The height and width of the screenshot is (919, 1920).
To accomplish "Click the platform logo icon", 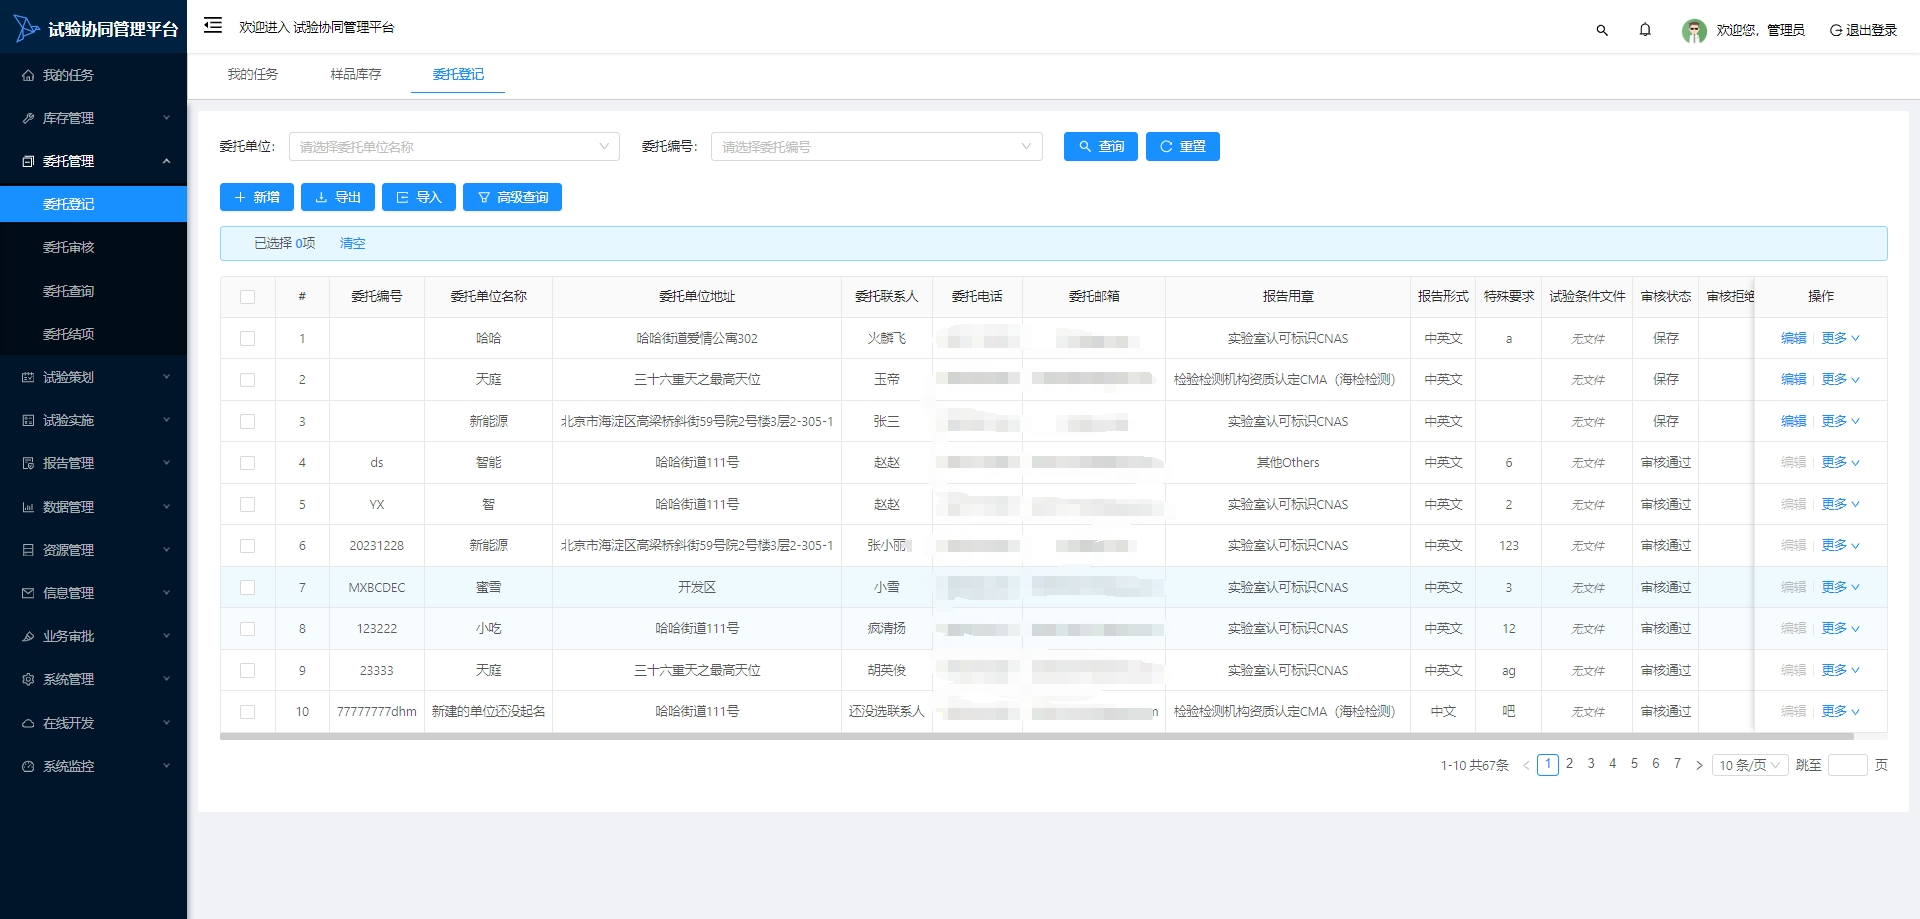I will (26, 29).
